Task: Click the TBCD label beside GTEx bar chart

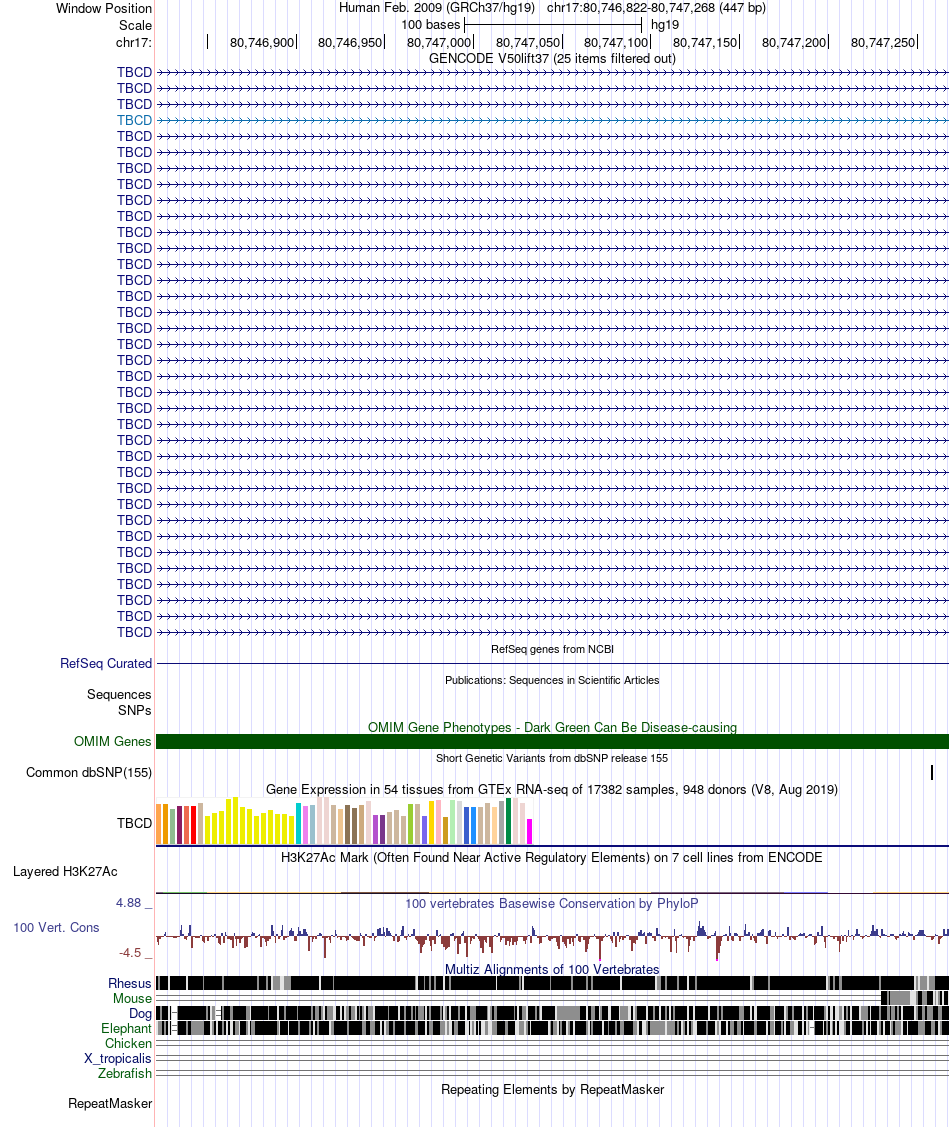Action: point(134,823)
